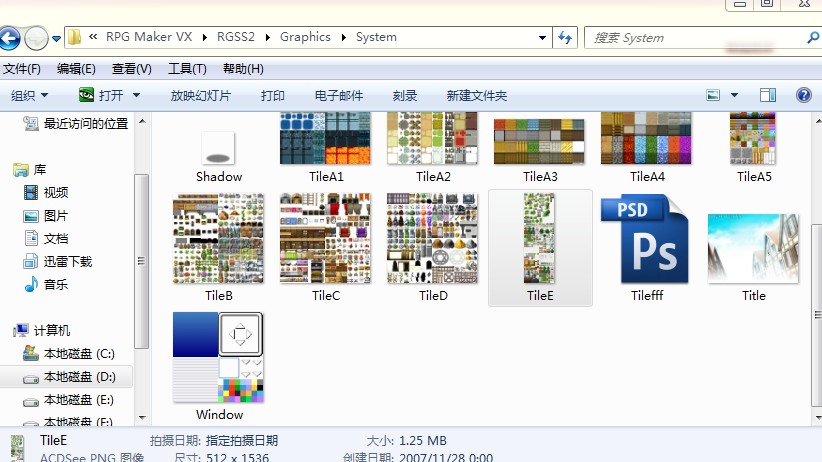Open 本地磁盘 (C:) drive
The width and height of the screenshot is (822, 462).
pyautogui.click(x=69, y=354)
